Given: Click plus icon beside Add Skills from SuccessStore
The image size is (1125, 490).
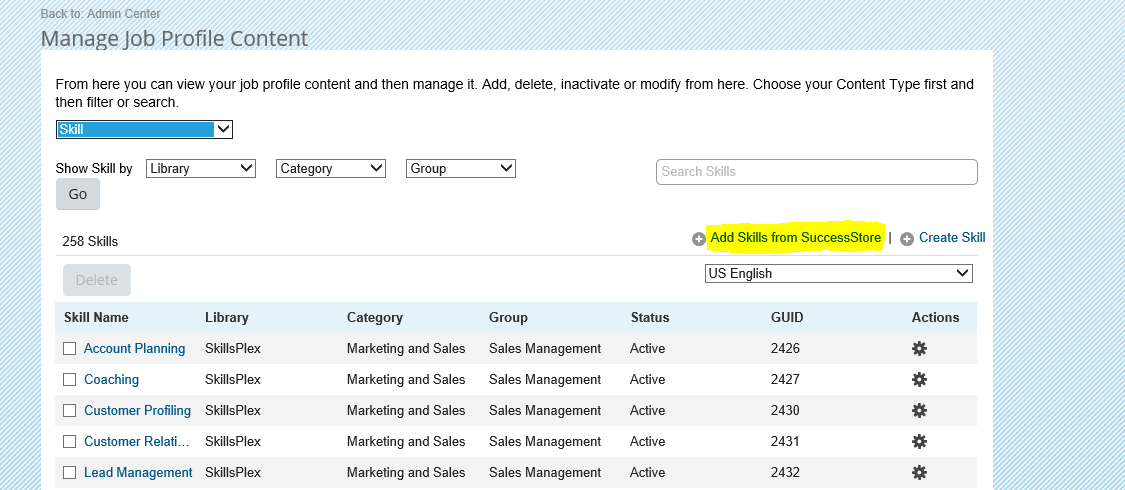Looking at the screenshot, I should (698, 239).
